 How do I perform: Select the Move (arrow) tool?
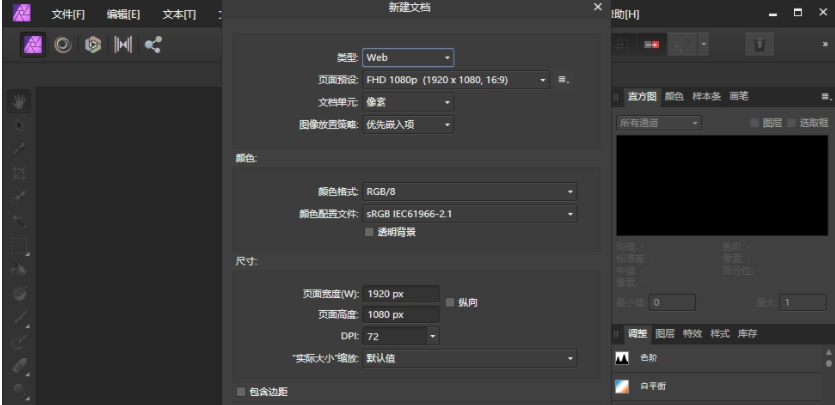pyautogui.click(x=20, y=126)
